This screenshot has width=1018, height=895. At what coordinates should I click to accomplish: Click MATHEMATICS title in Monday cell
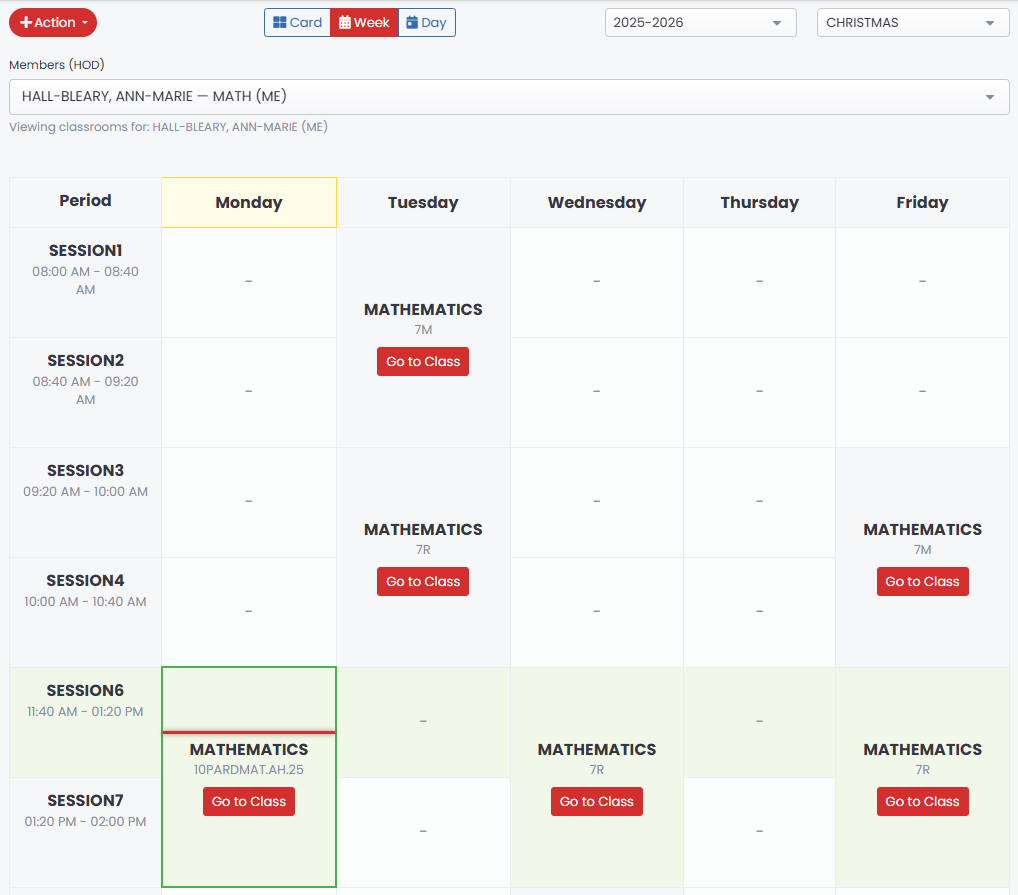pyautogui.click(x=249, y=750)
